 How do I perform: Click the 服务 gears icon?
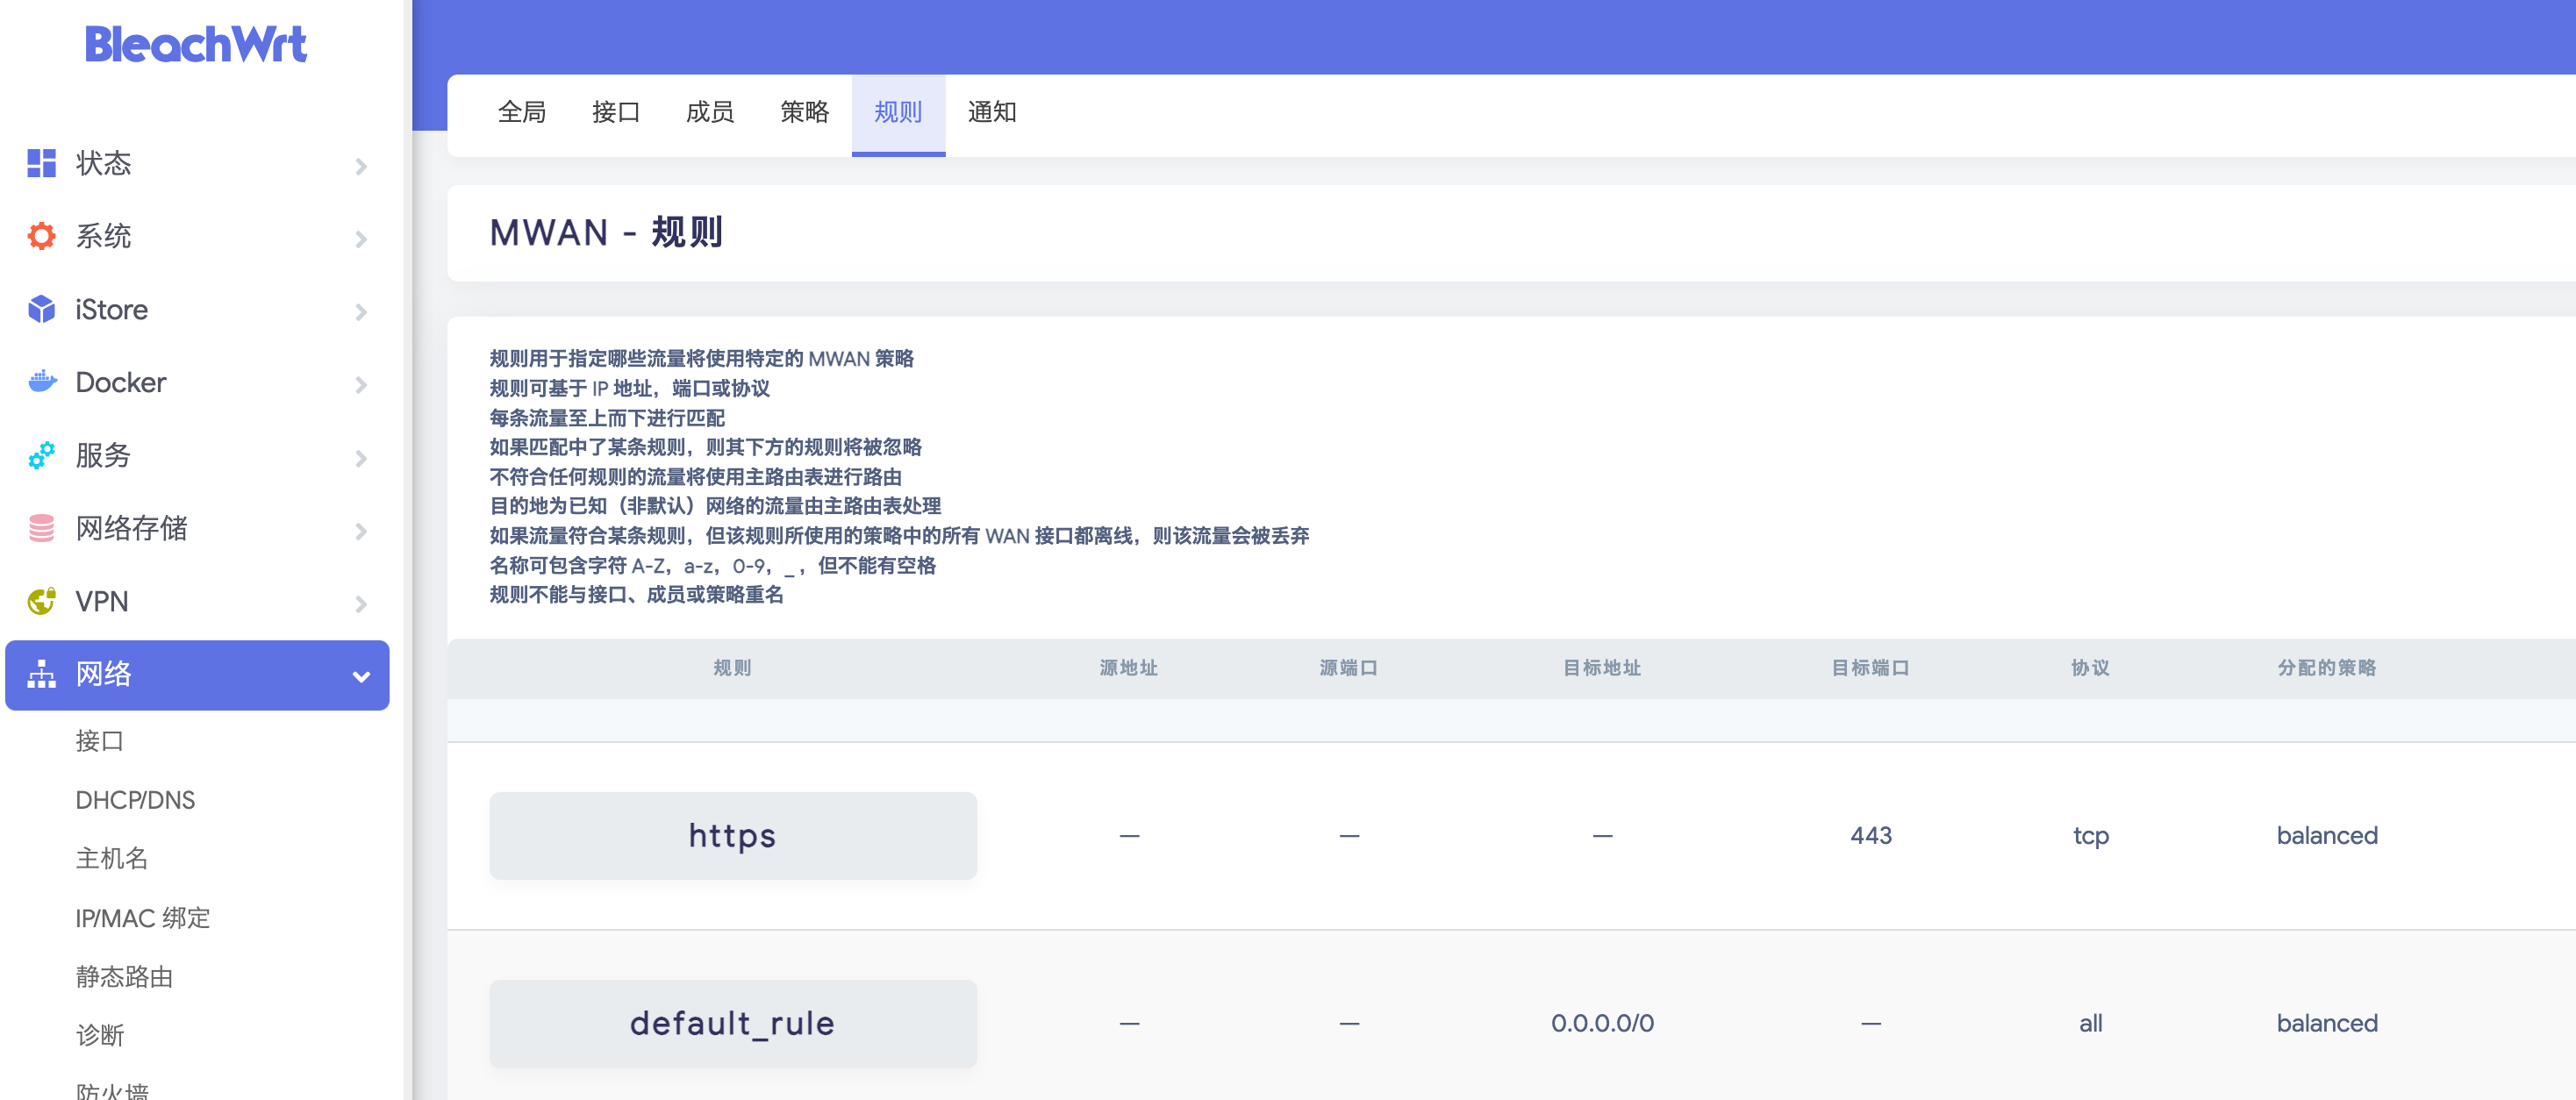pyautogui.click(x=41, y=455)
